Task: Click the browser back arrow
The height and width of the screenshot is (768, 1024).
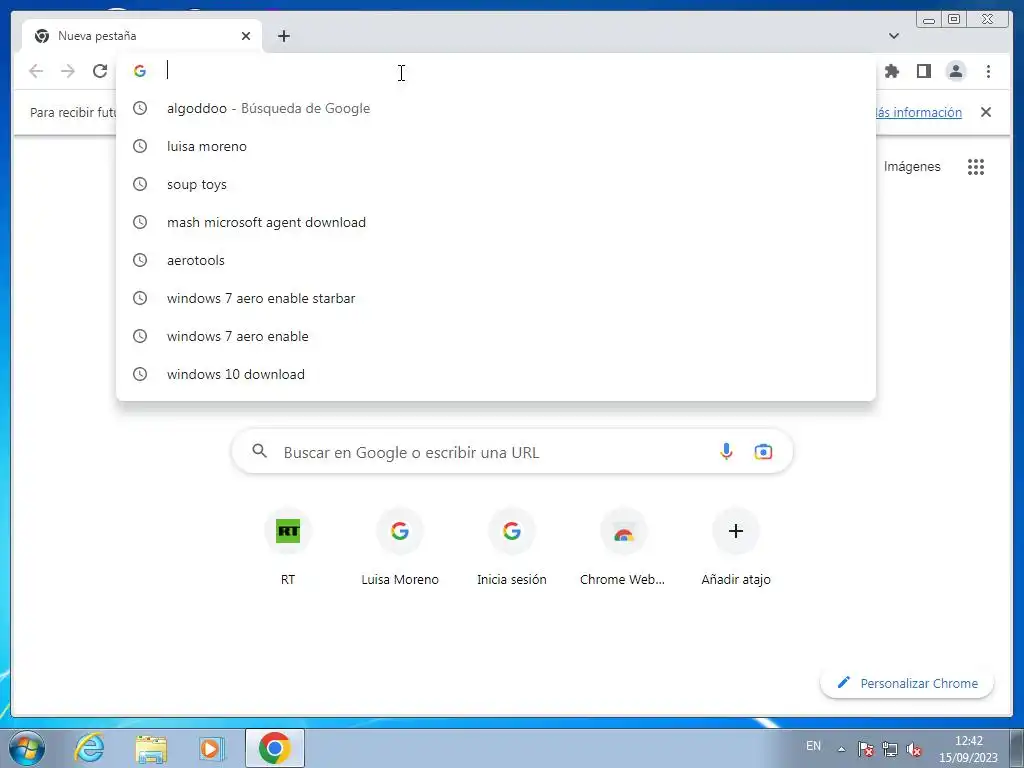Action: [36, 71]
